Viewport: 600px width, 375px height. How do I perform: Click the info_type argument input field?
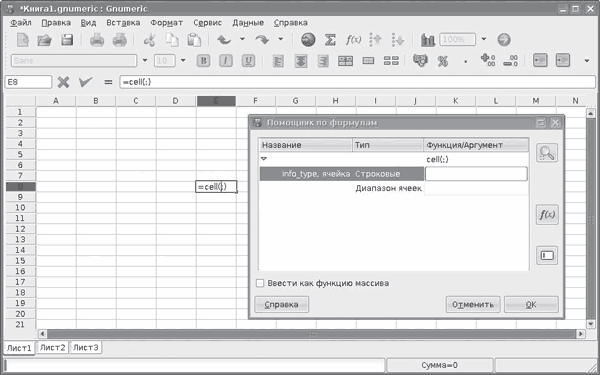click(476, 174)
